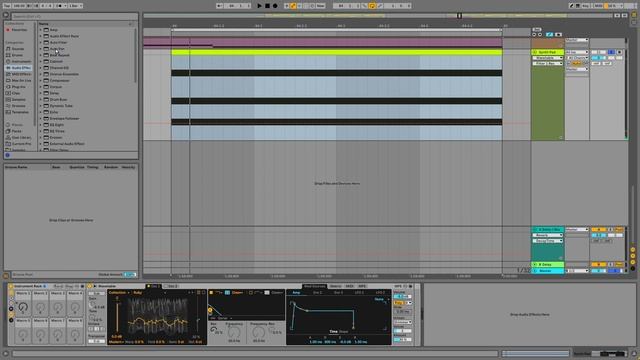Toggle the orange automation arm button

(x=293, y=6)
